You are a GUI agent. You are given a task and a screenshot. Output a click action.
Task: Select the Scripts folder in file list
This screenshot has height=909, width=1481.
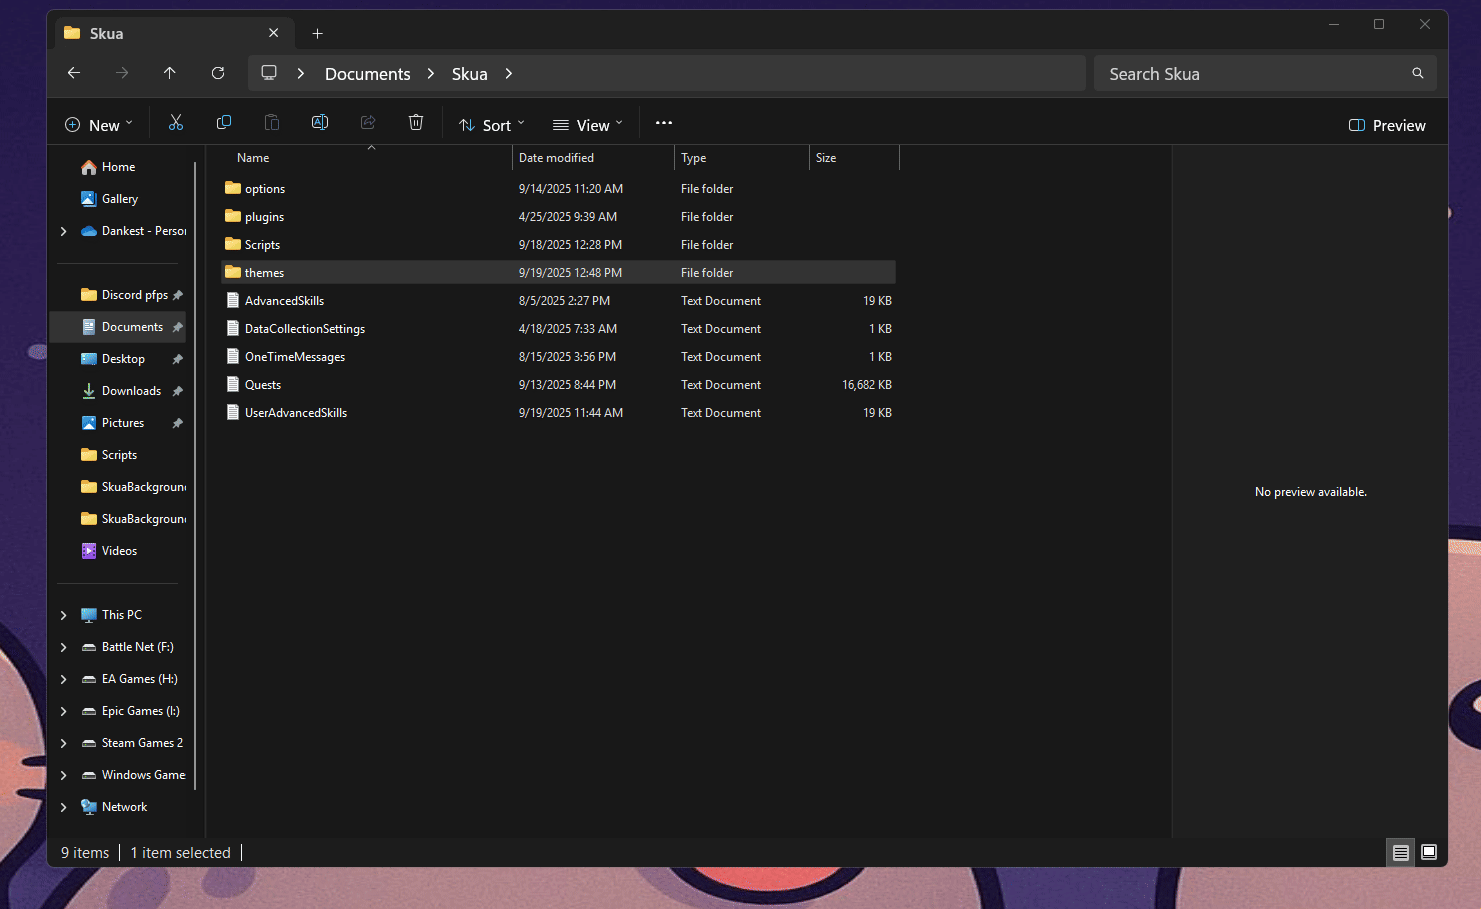pyautogui.click(x=262, y=244)
